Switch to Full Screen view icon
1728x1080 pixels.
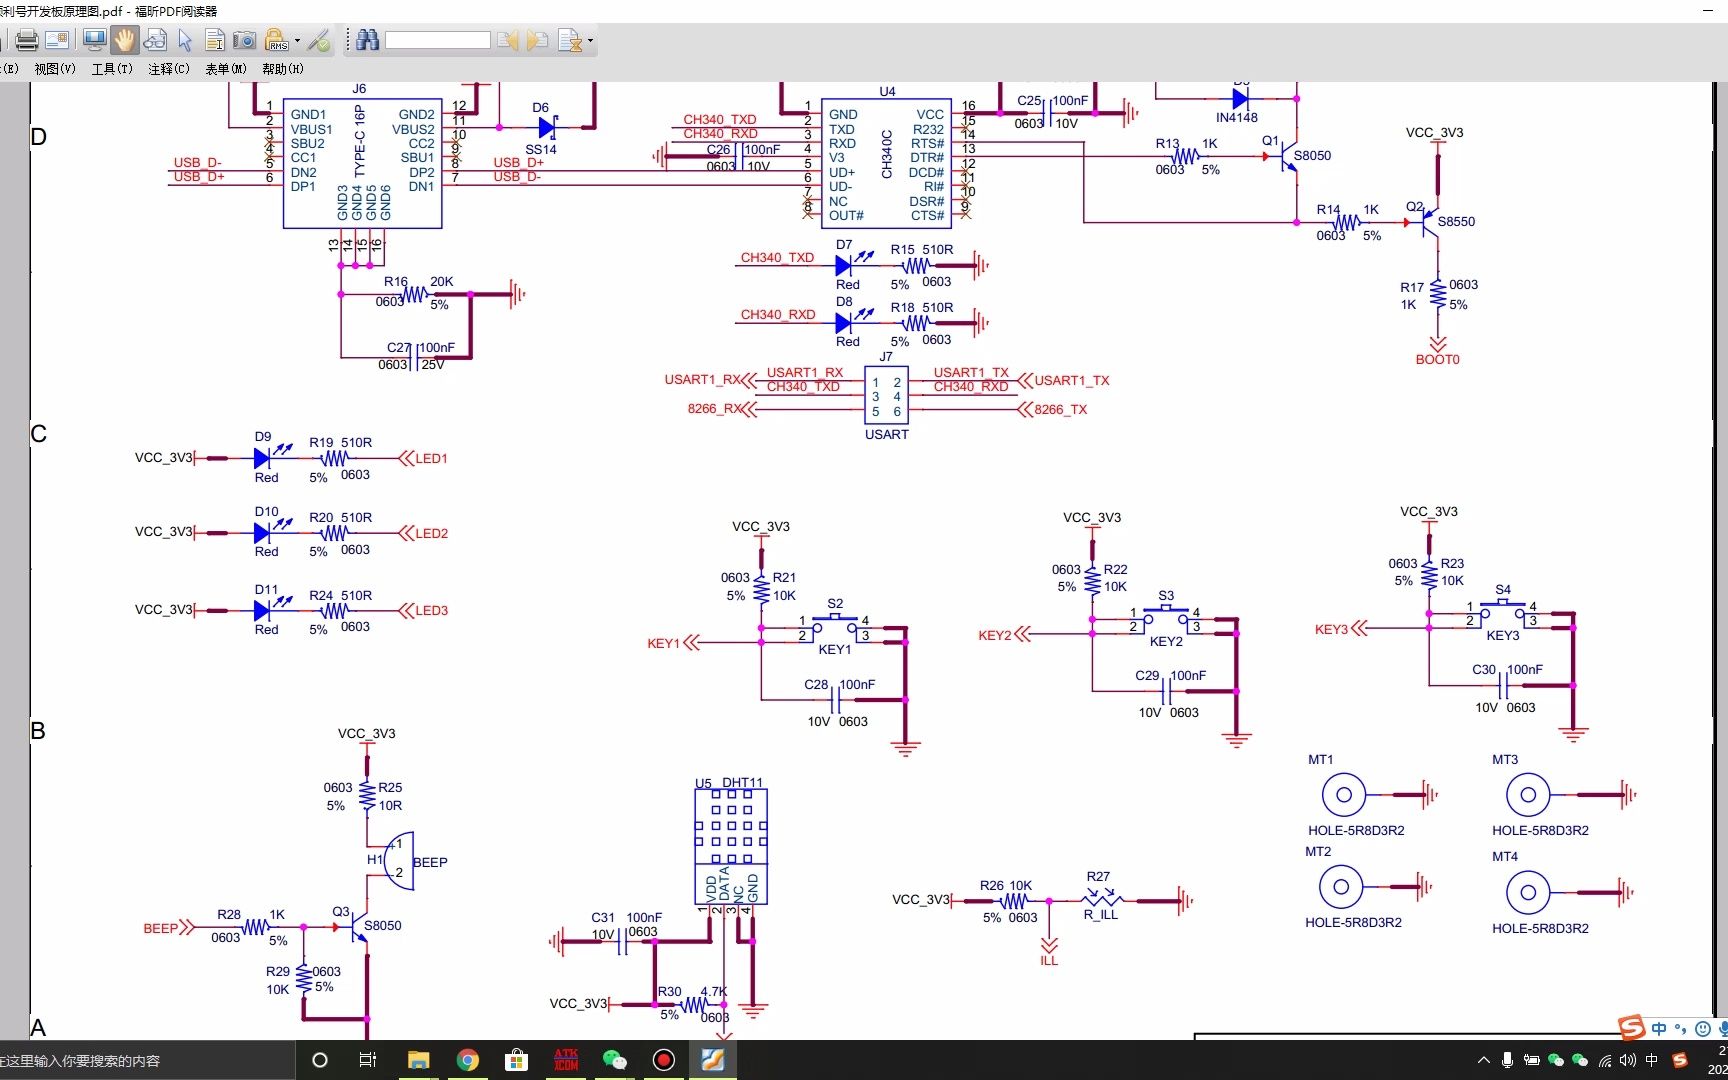pyautogui.click(x=95, y=41)
